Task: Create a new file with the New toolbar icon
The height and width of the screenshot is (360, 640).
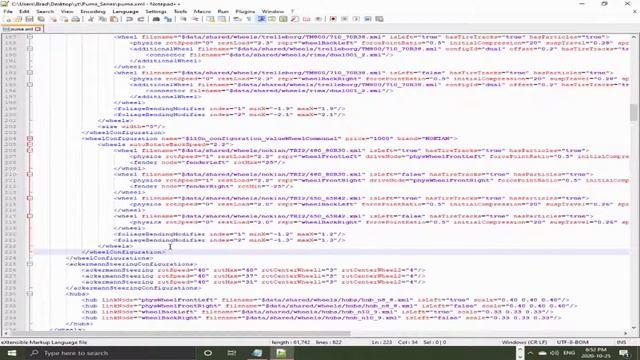Action: pos(7,19)
